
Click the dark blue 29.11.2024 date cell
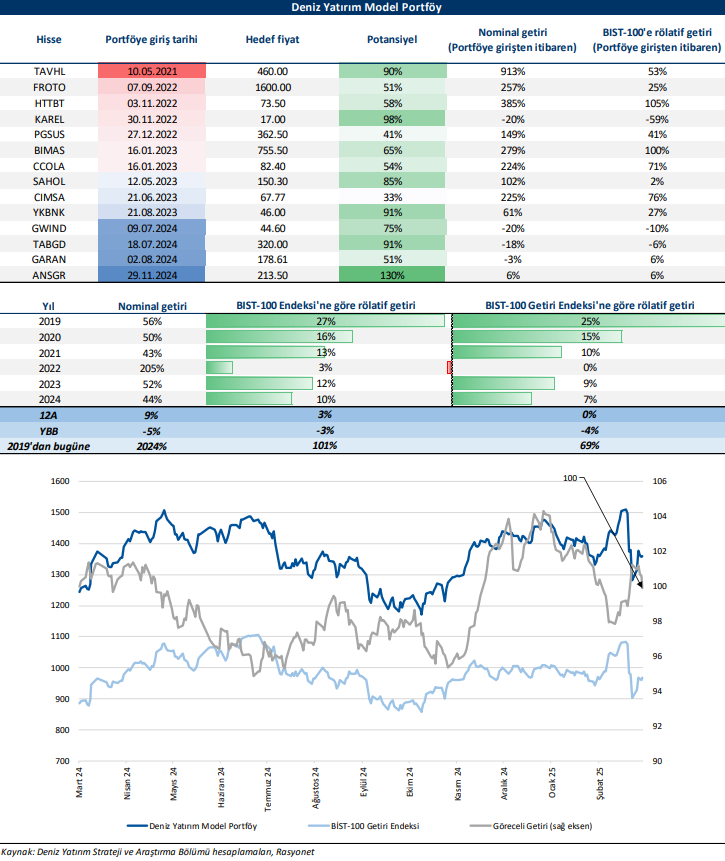pyautogui.click(x=152, y=273)
